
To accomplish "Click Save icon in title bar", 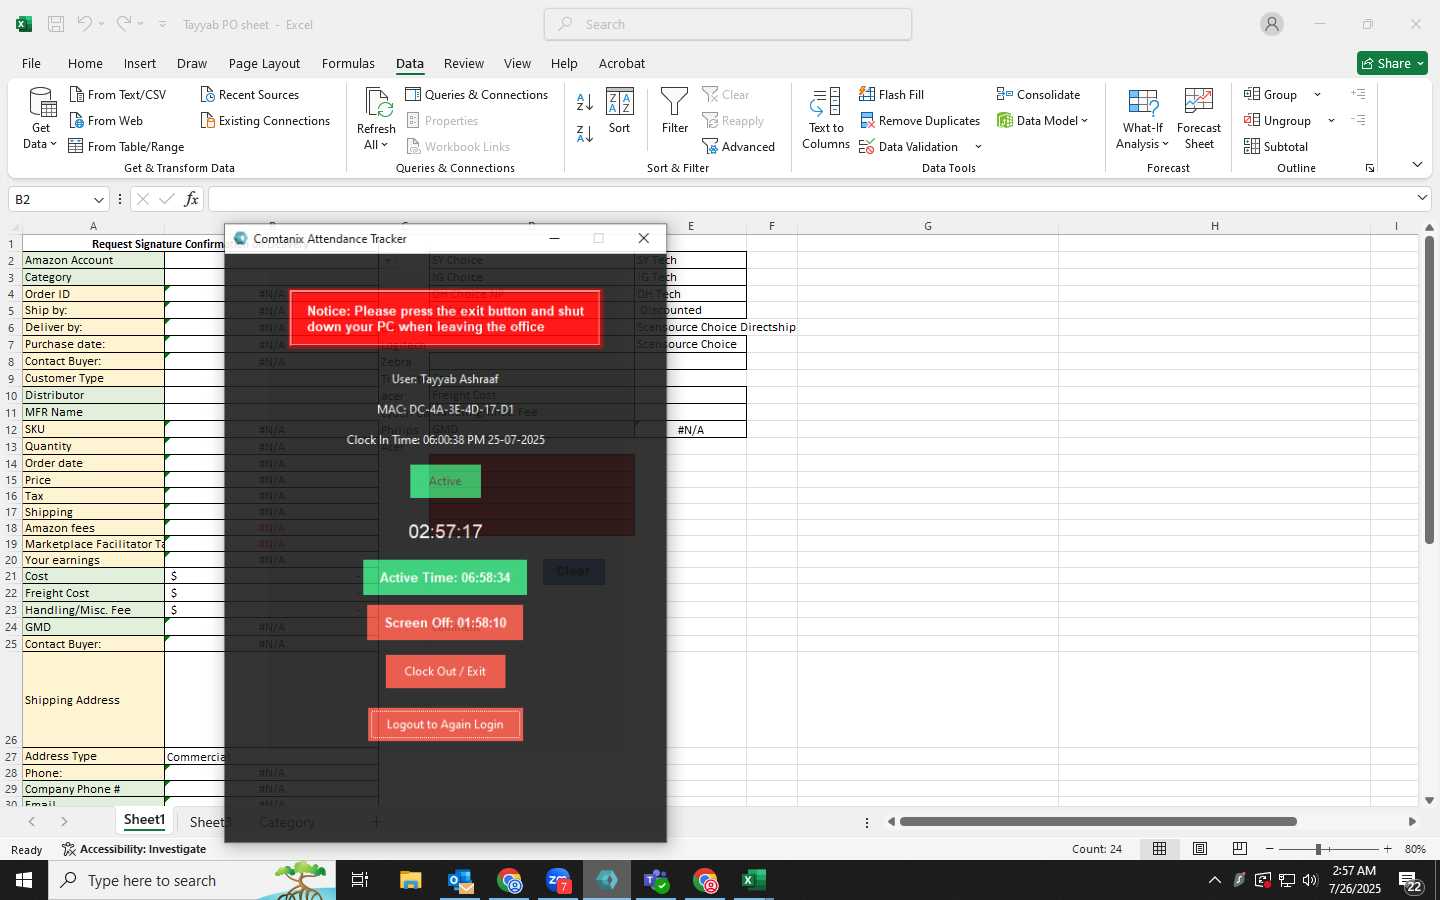I will click(56, 24).
